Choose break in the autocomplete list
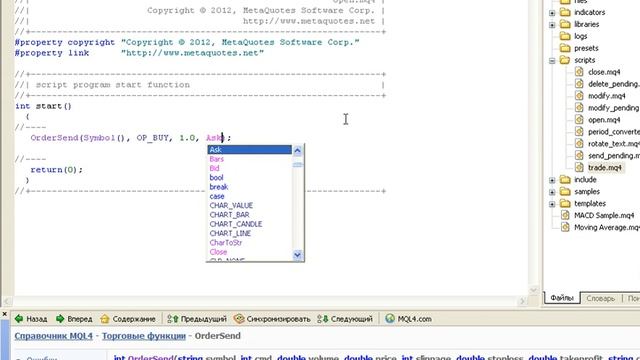Screen dimensions: 640x360 click(249, 187)
